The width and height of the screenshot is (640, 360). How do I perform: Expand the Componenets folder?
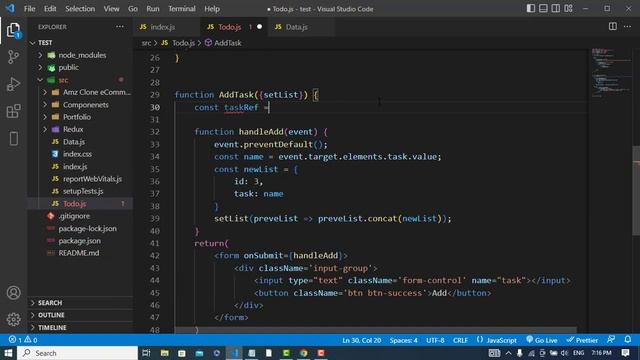45,104
